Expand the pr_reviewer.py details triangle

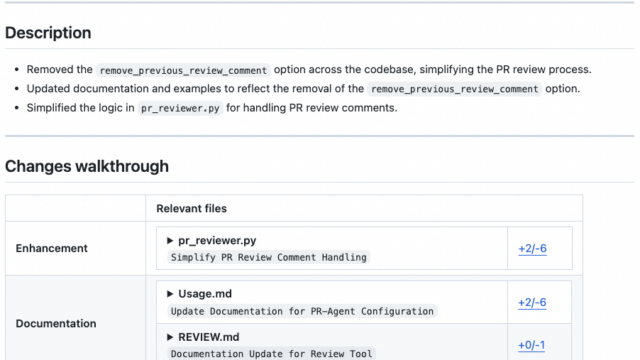click(x=170, y=241)
